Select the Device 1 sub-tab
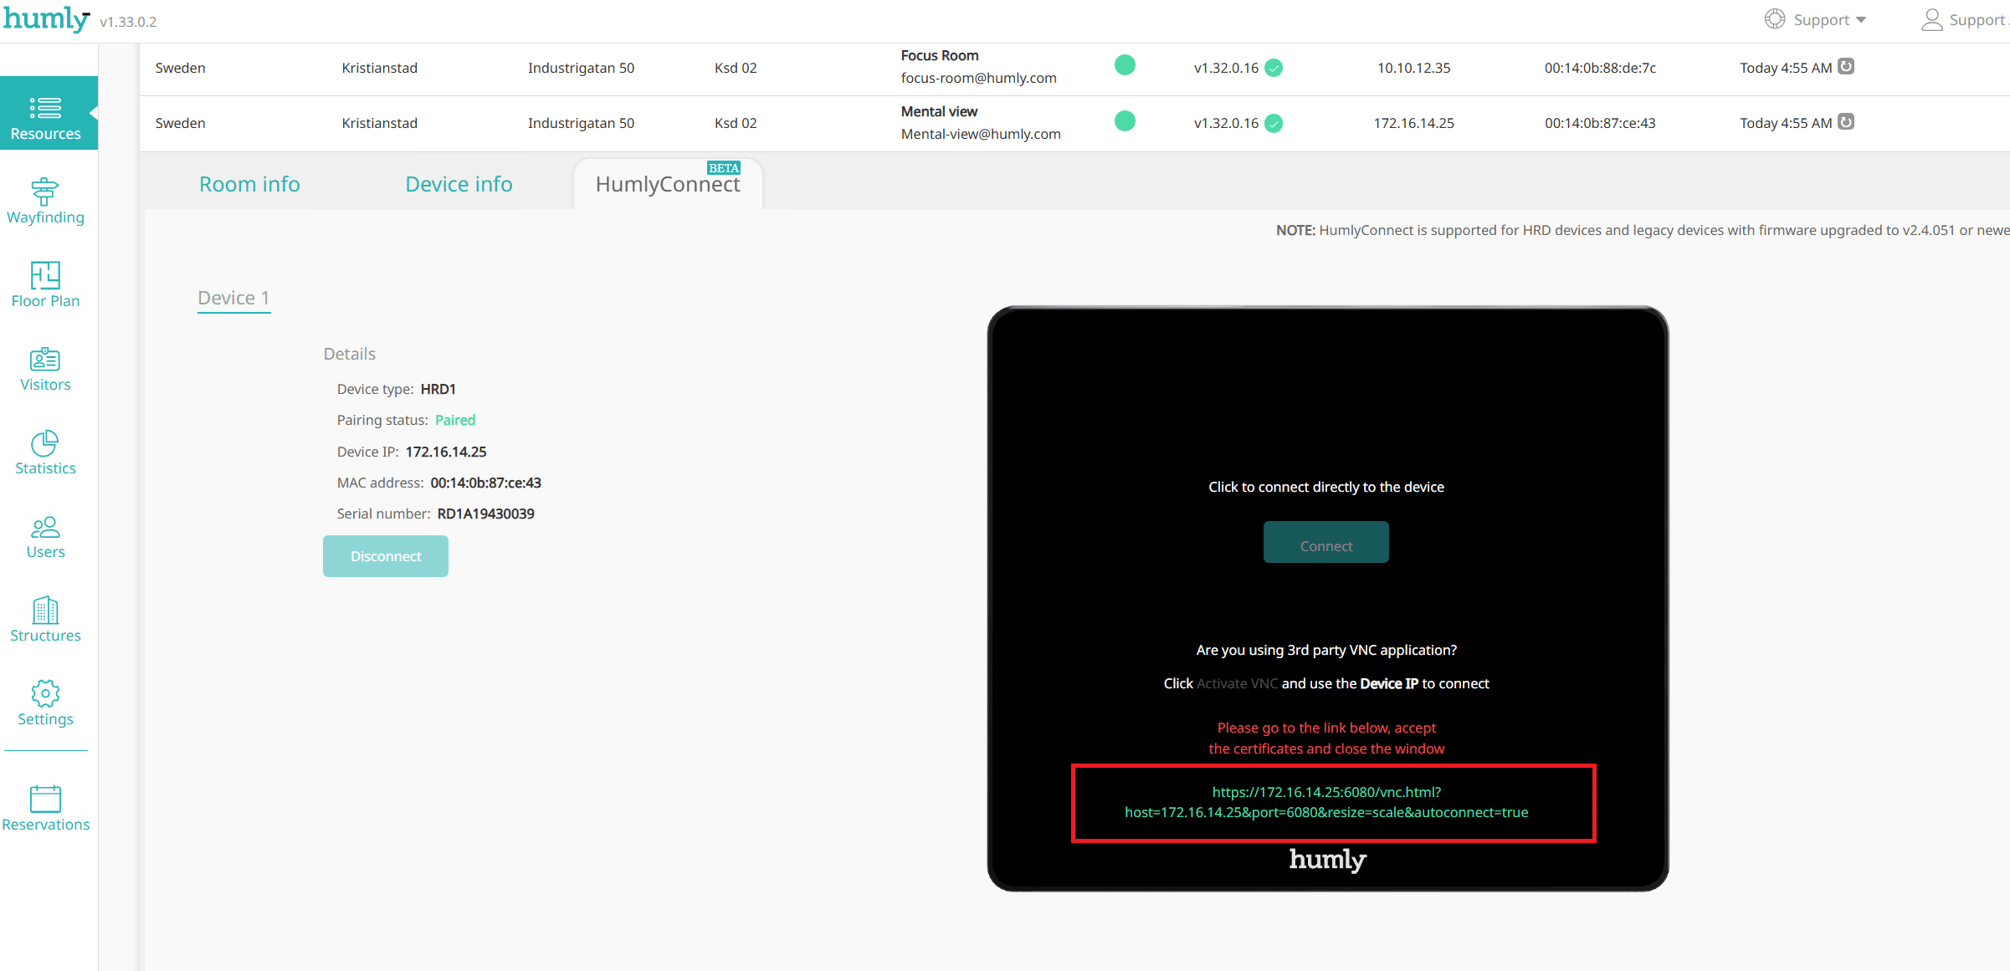The width and height of the screenshot is (2010, 971). click(234, 298)
